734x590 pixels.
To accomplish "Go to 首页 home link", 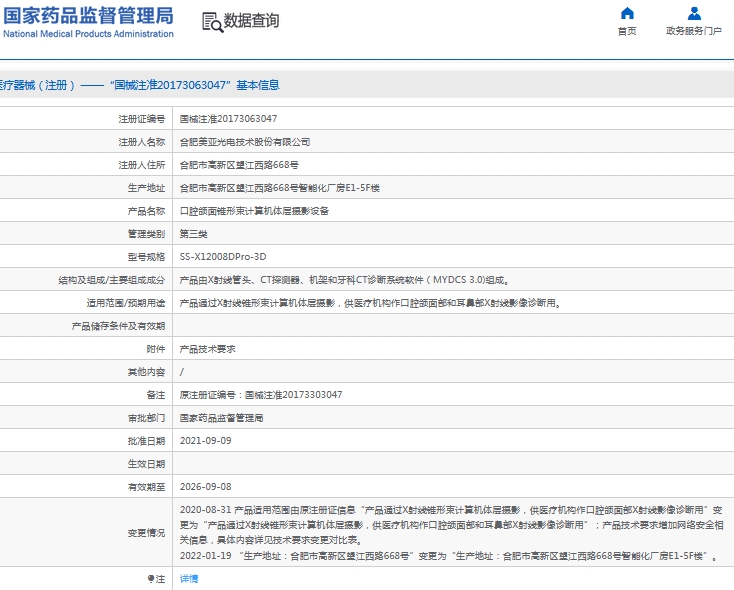I will 627,31.
